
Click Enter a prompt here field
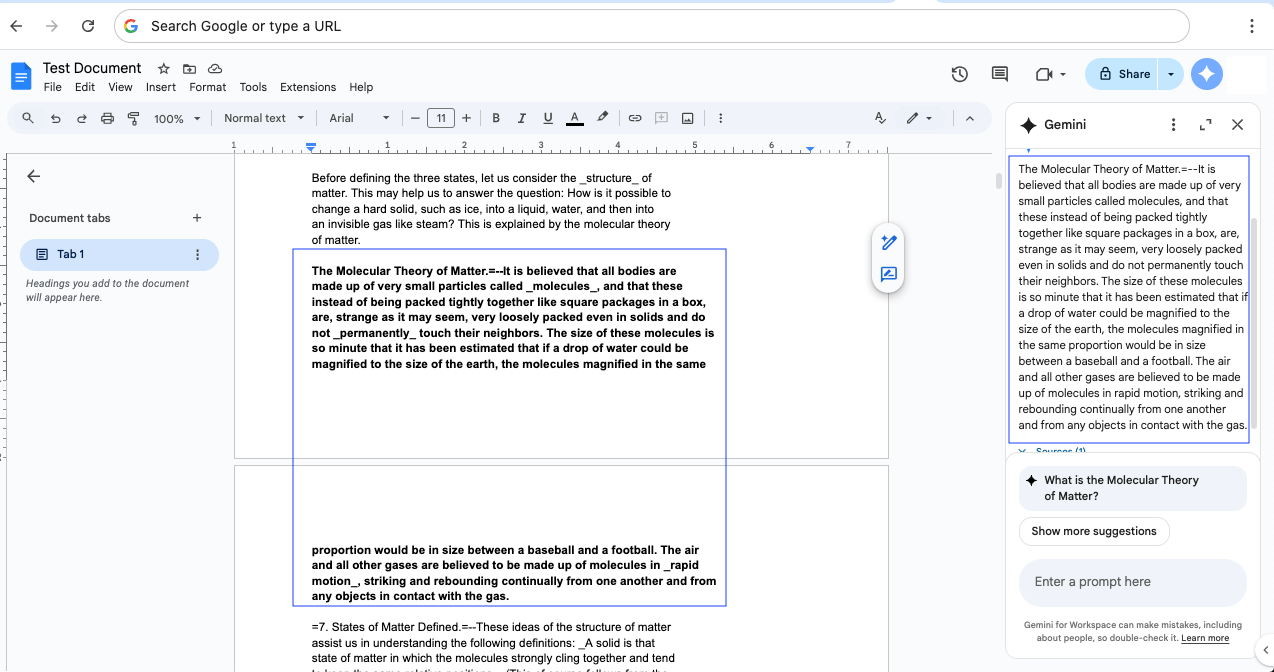(x=1133, y=582)
